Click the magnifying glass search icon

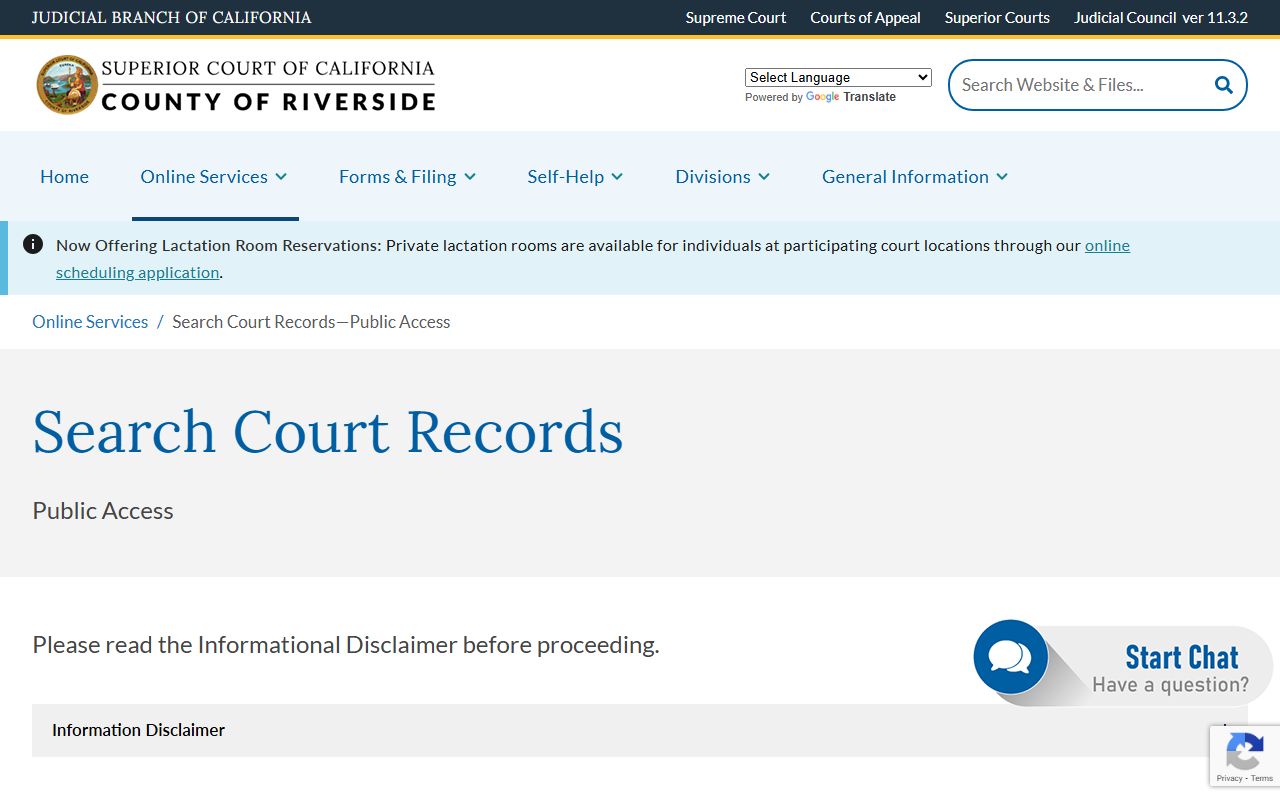point(1223,85)
